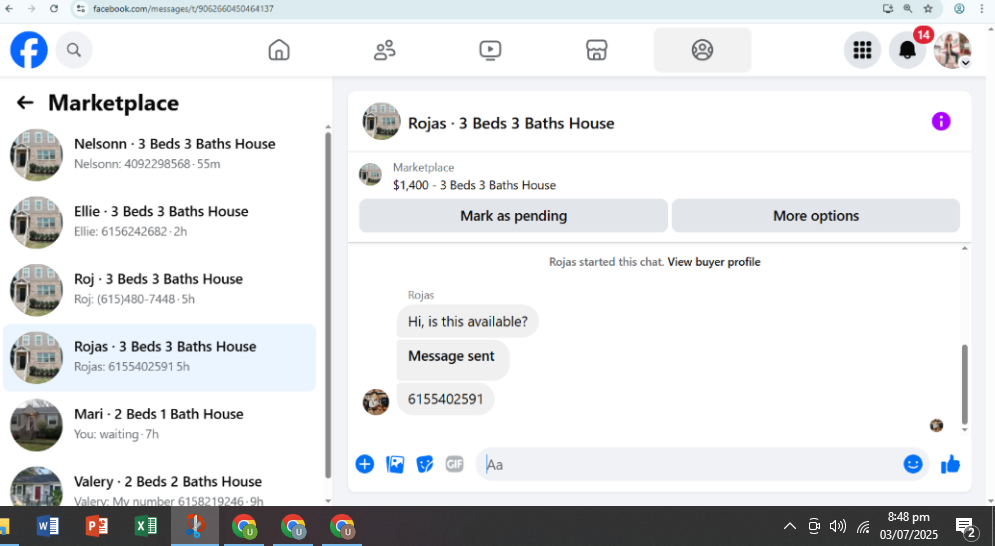Screen dimensions: 995x546
Task: Click Rojas avatar in chat header
Action: [x=381, y=121]
